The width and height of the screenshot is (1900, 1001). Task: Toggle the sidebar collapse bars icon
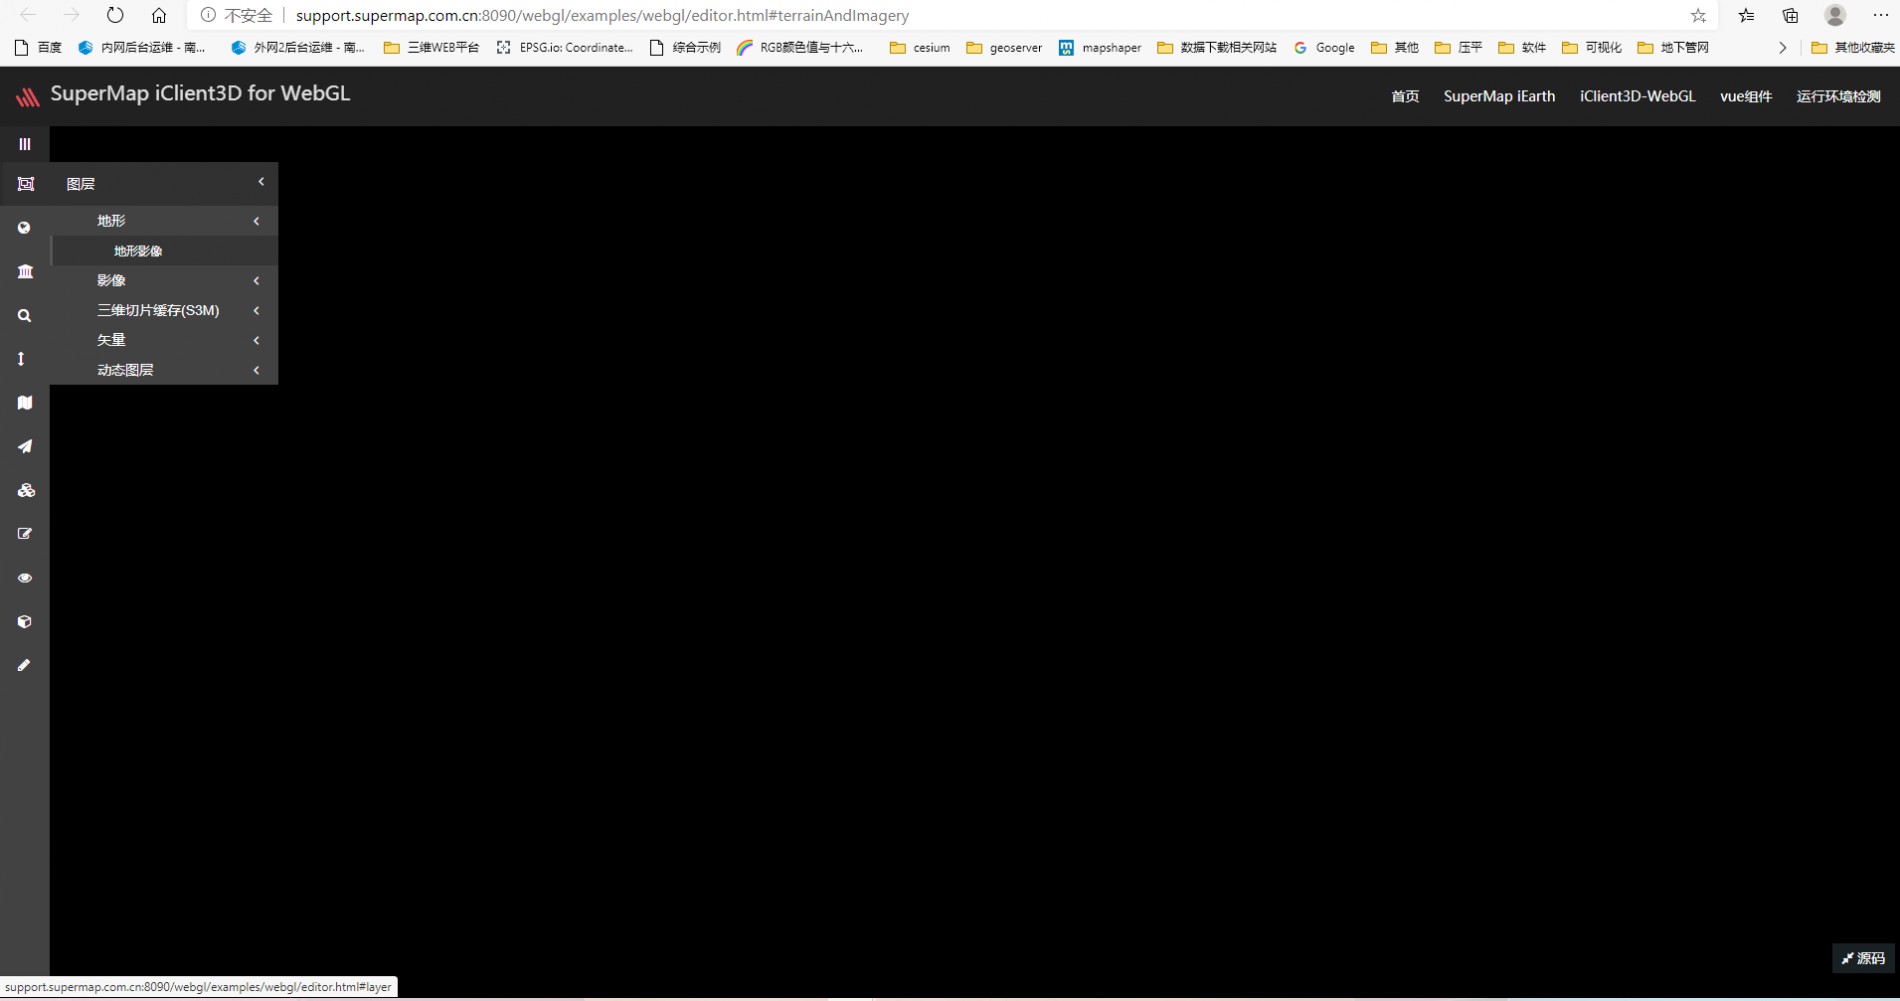pyautogui.click(x=25, y=144)
